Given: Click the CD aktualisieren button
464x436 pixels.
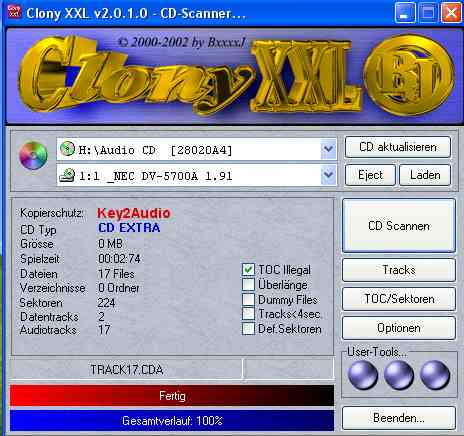Looking at the screenshot, I should point(398,147).
